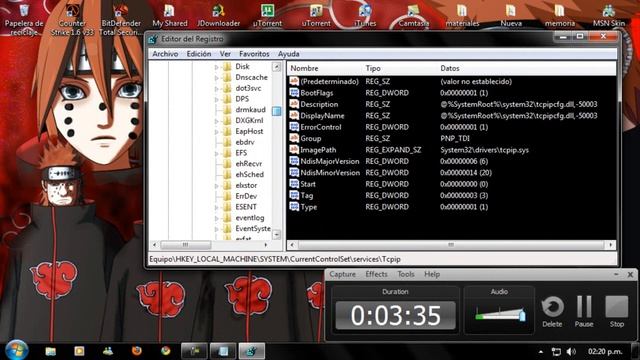Click the BootFlags DWORD value icon
This screenshot has width=640, height=360.
click(294, 93)
